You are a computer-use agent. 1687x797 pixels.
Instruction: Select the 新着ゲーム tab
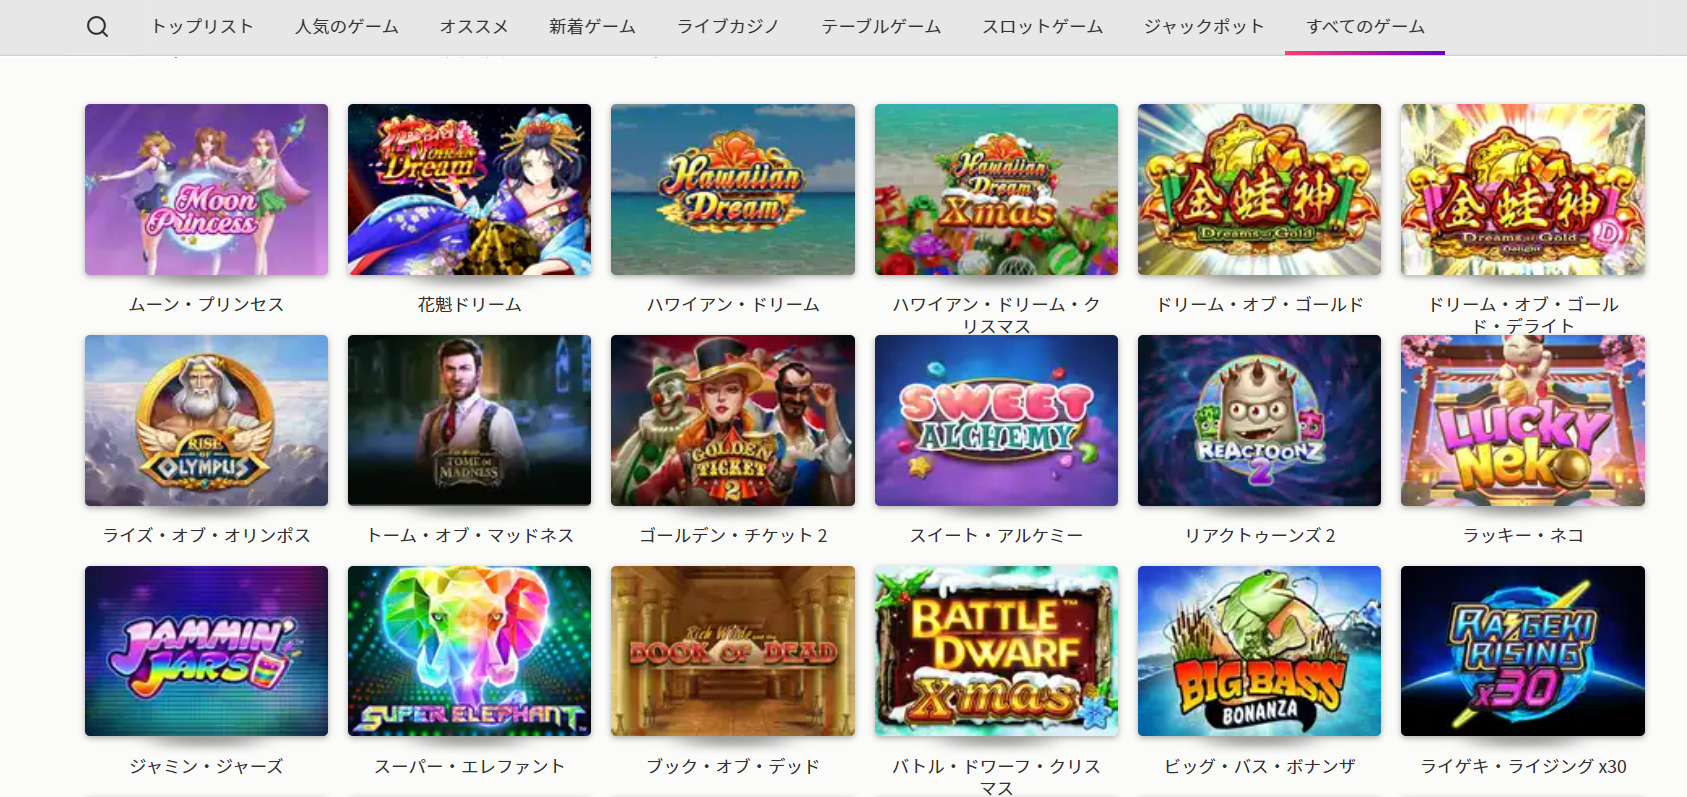click(x=592, y=27)
